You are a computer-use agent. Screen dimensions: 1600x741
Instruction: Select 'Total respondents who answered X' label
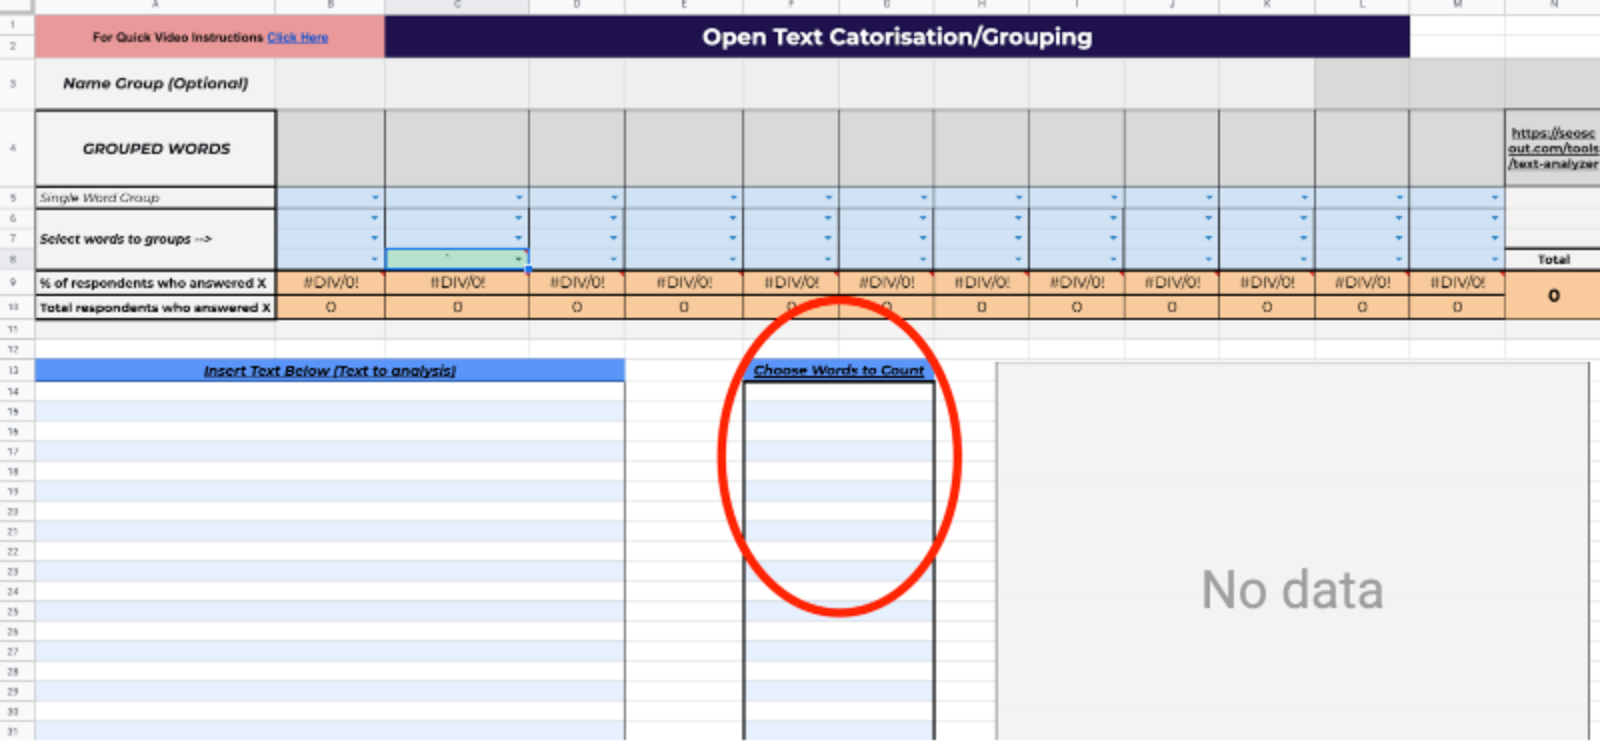point(155,308)
